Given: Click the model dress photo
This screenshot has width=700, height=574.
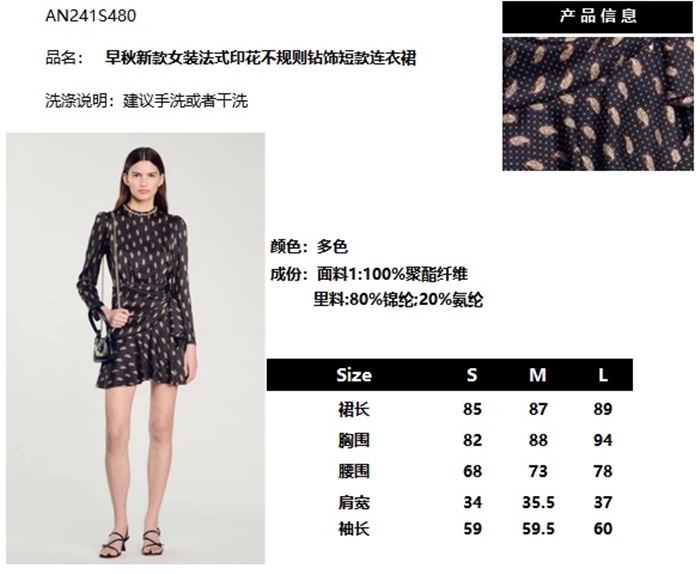Looking at the screenshot, I should 135,349.
